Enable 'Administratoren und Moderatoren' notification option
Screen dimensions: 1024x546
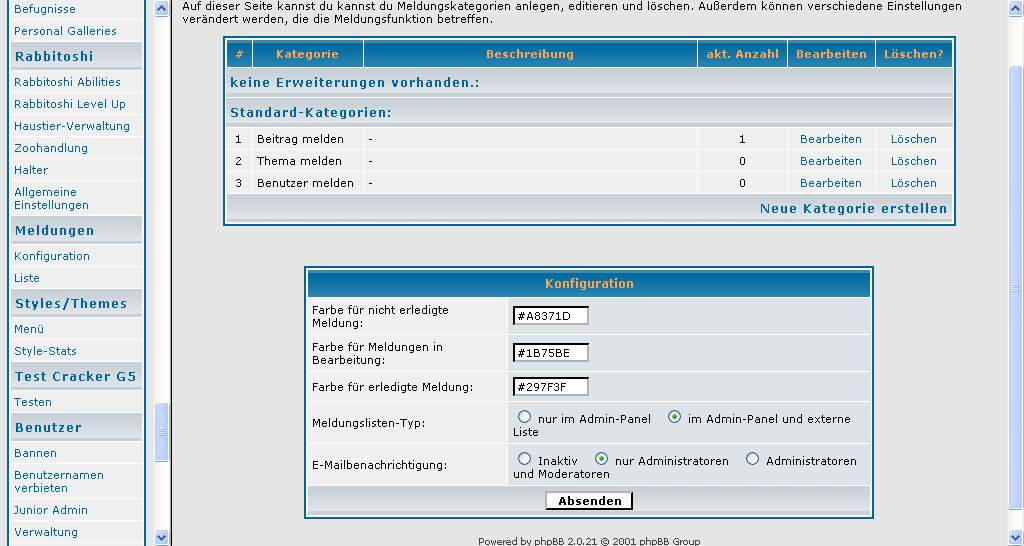(752, 459)
